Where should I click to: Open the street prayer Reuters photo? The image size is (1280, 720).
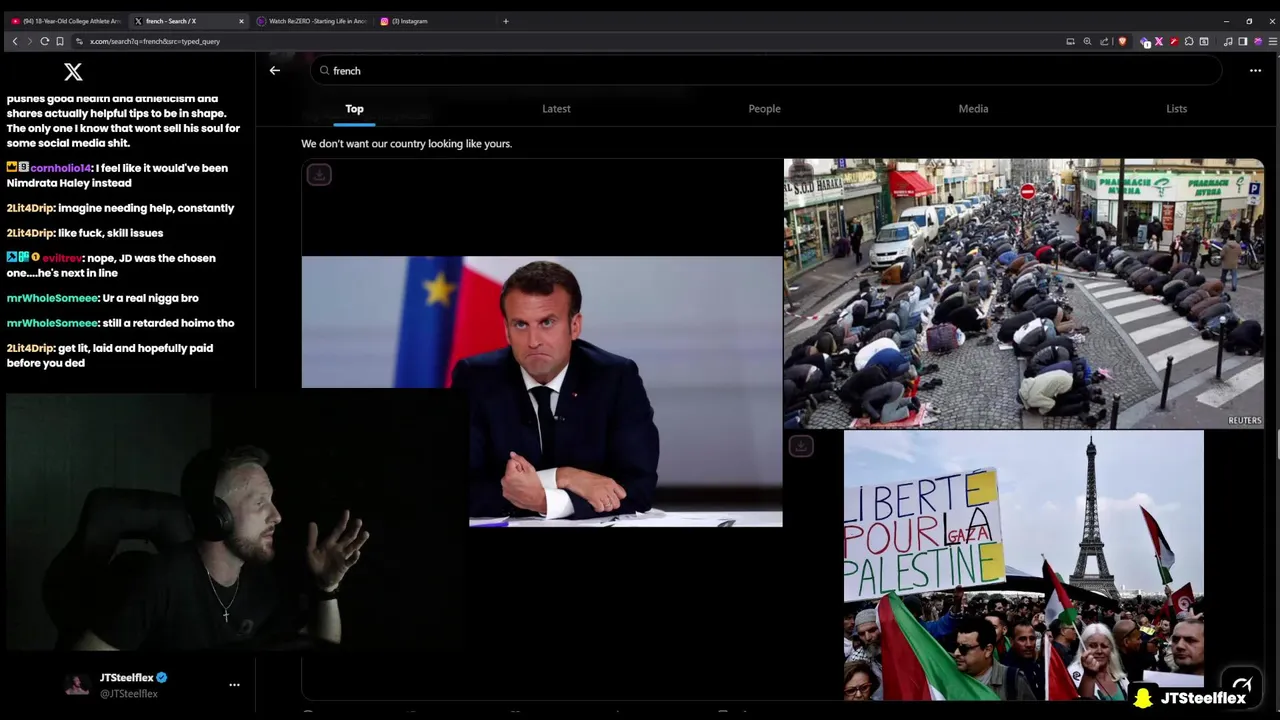pyautogui.click(x=1023, y=293)
